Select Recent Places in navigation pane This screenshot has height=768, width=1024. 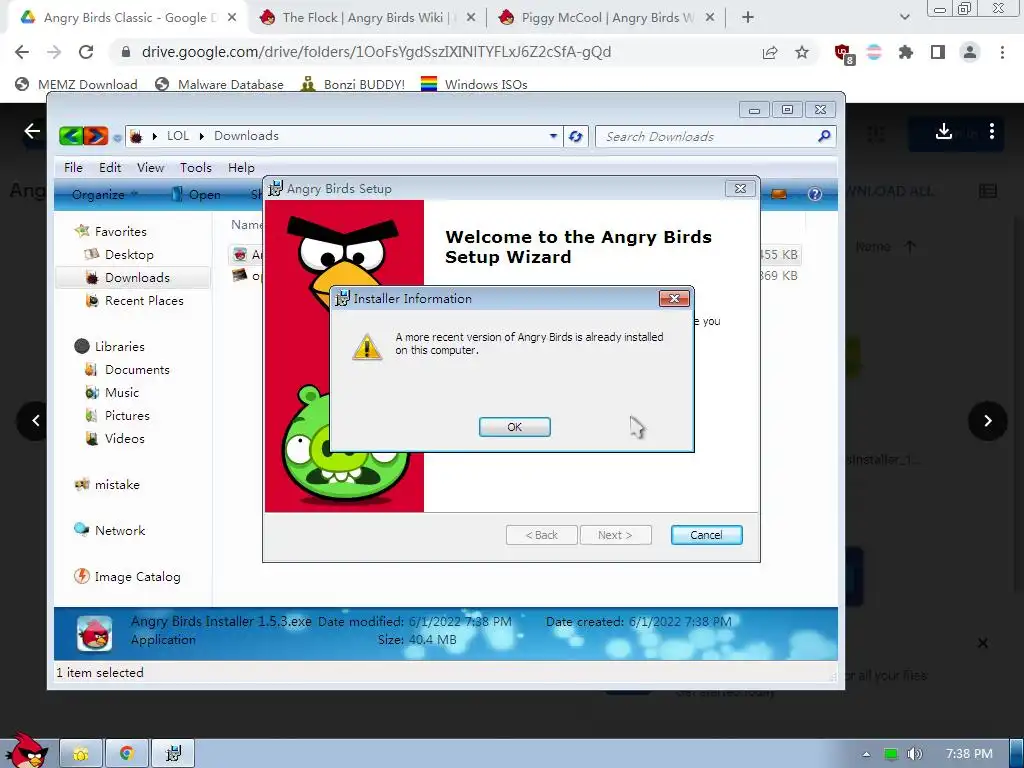pos(135,300)
